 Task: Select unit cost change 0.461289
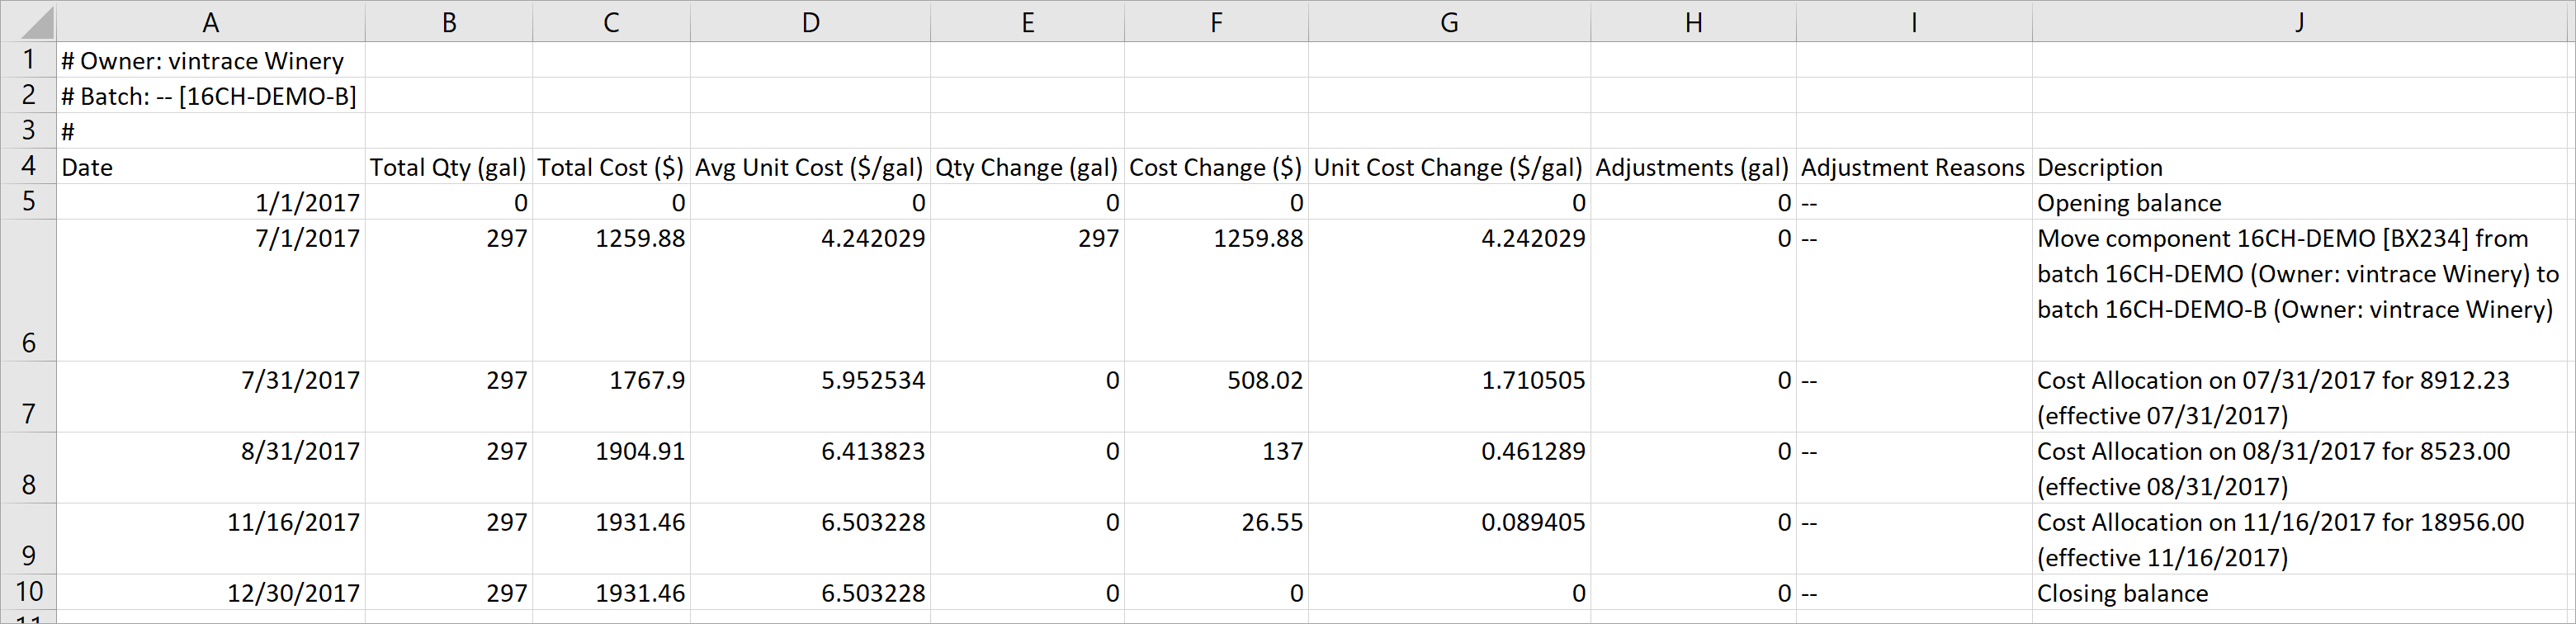[1449, 468]
